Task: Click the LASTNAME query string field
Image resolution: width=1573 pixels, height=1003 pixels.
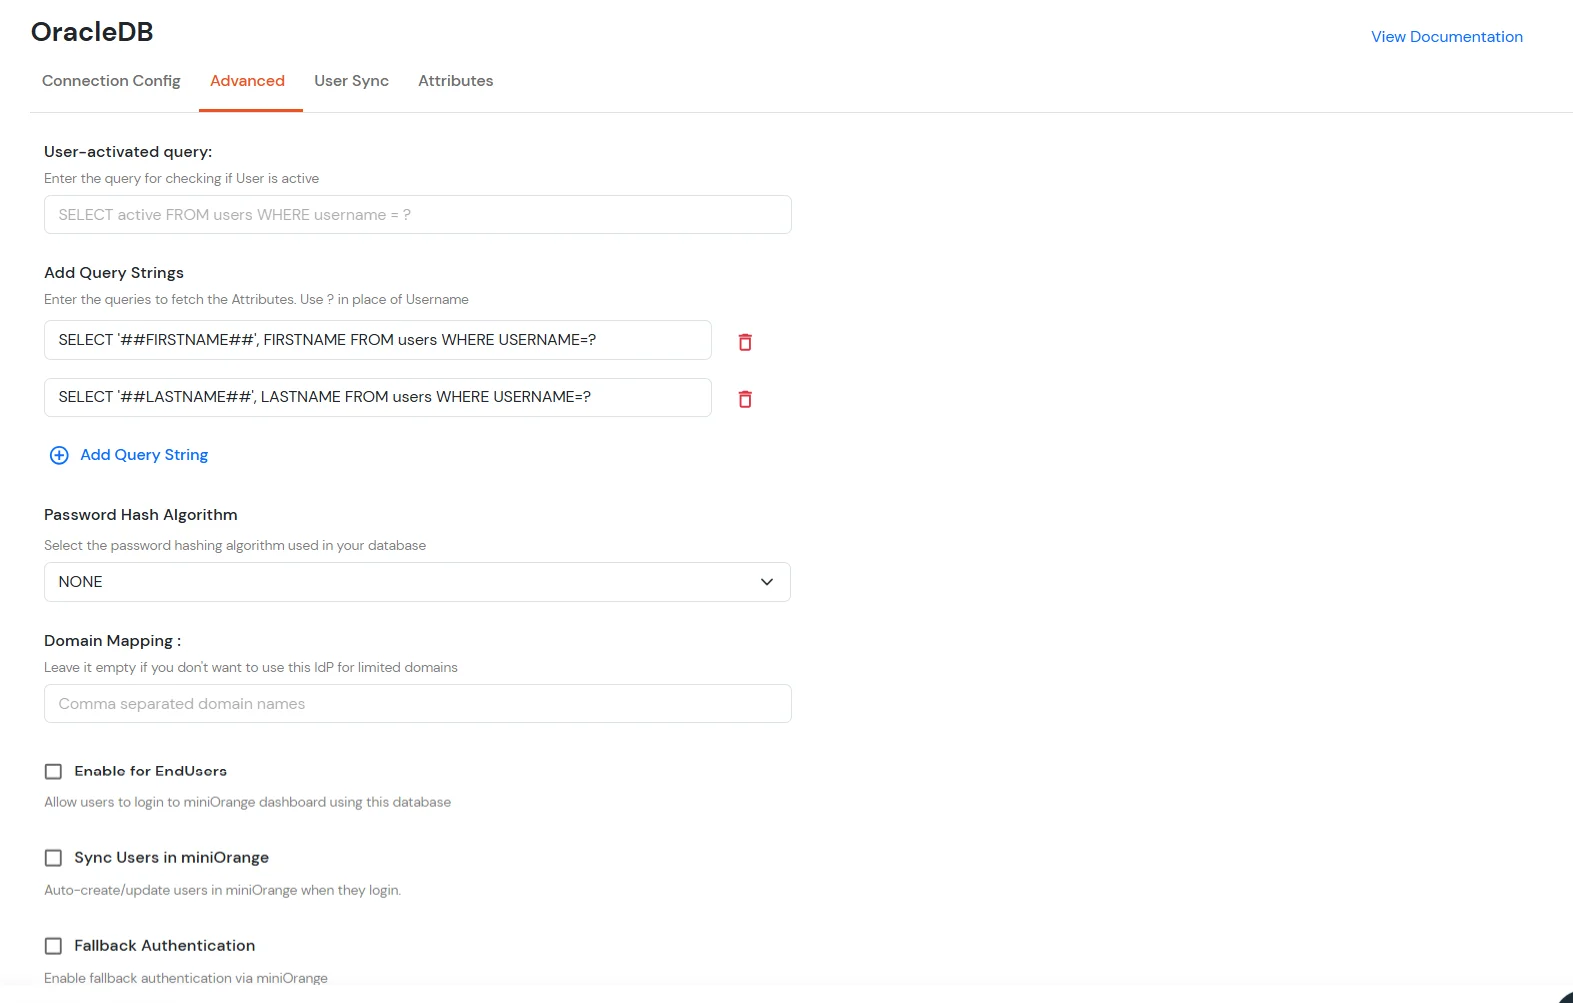Action: [378, 397]
